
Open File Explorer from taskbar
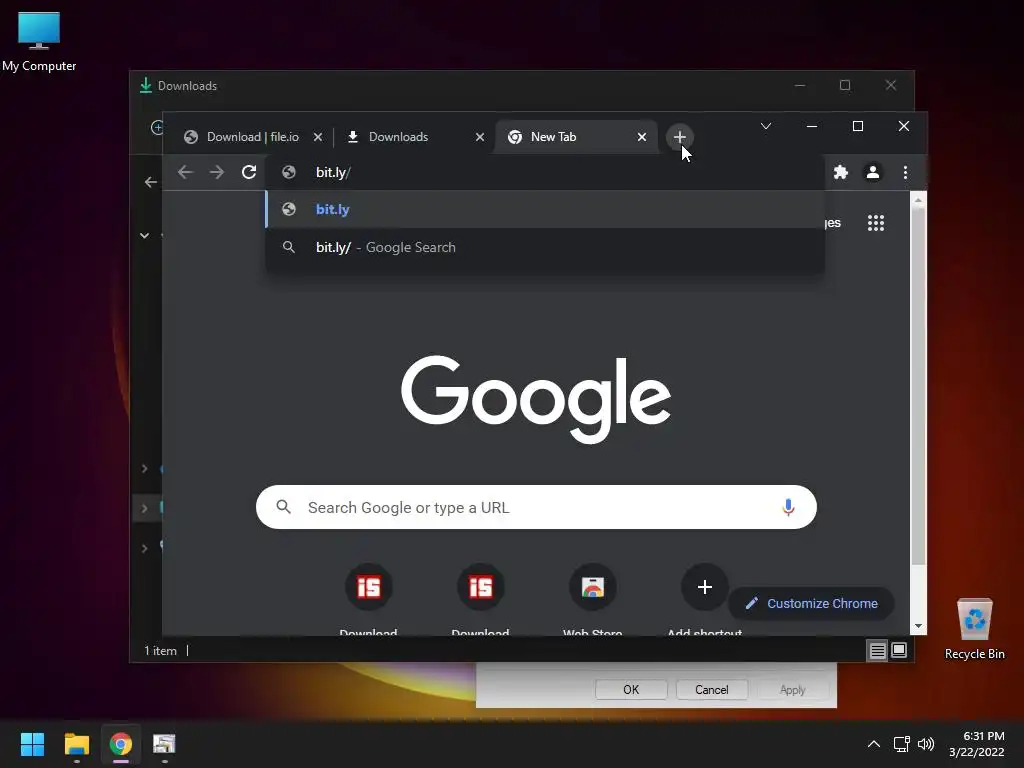[x=76, y=744]
